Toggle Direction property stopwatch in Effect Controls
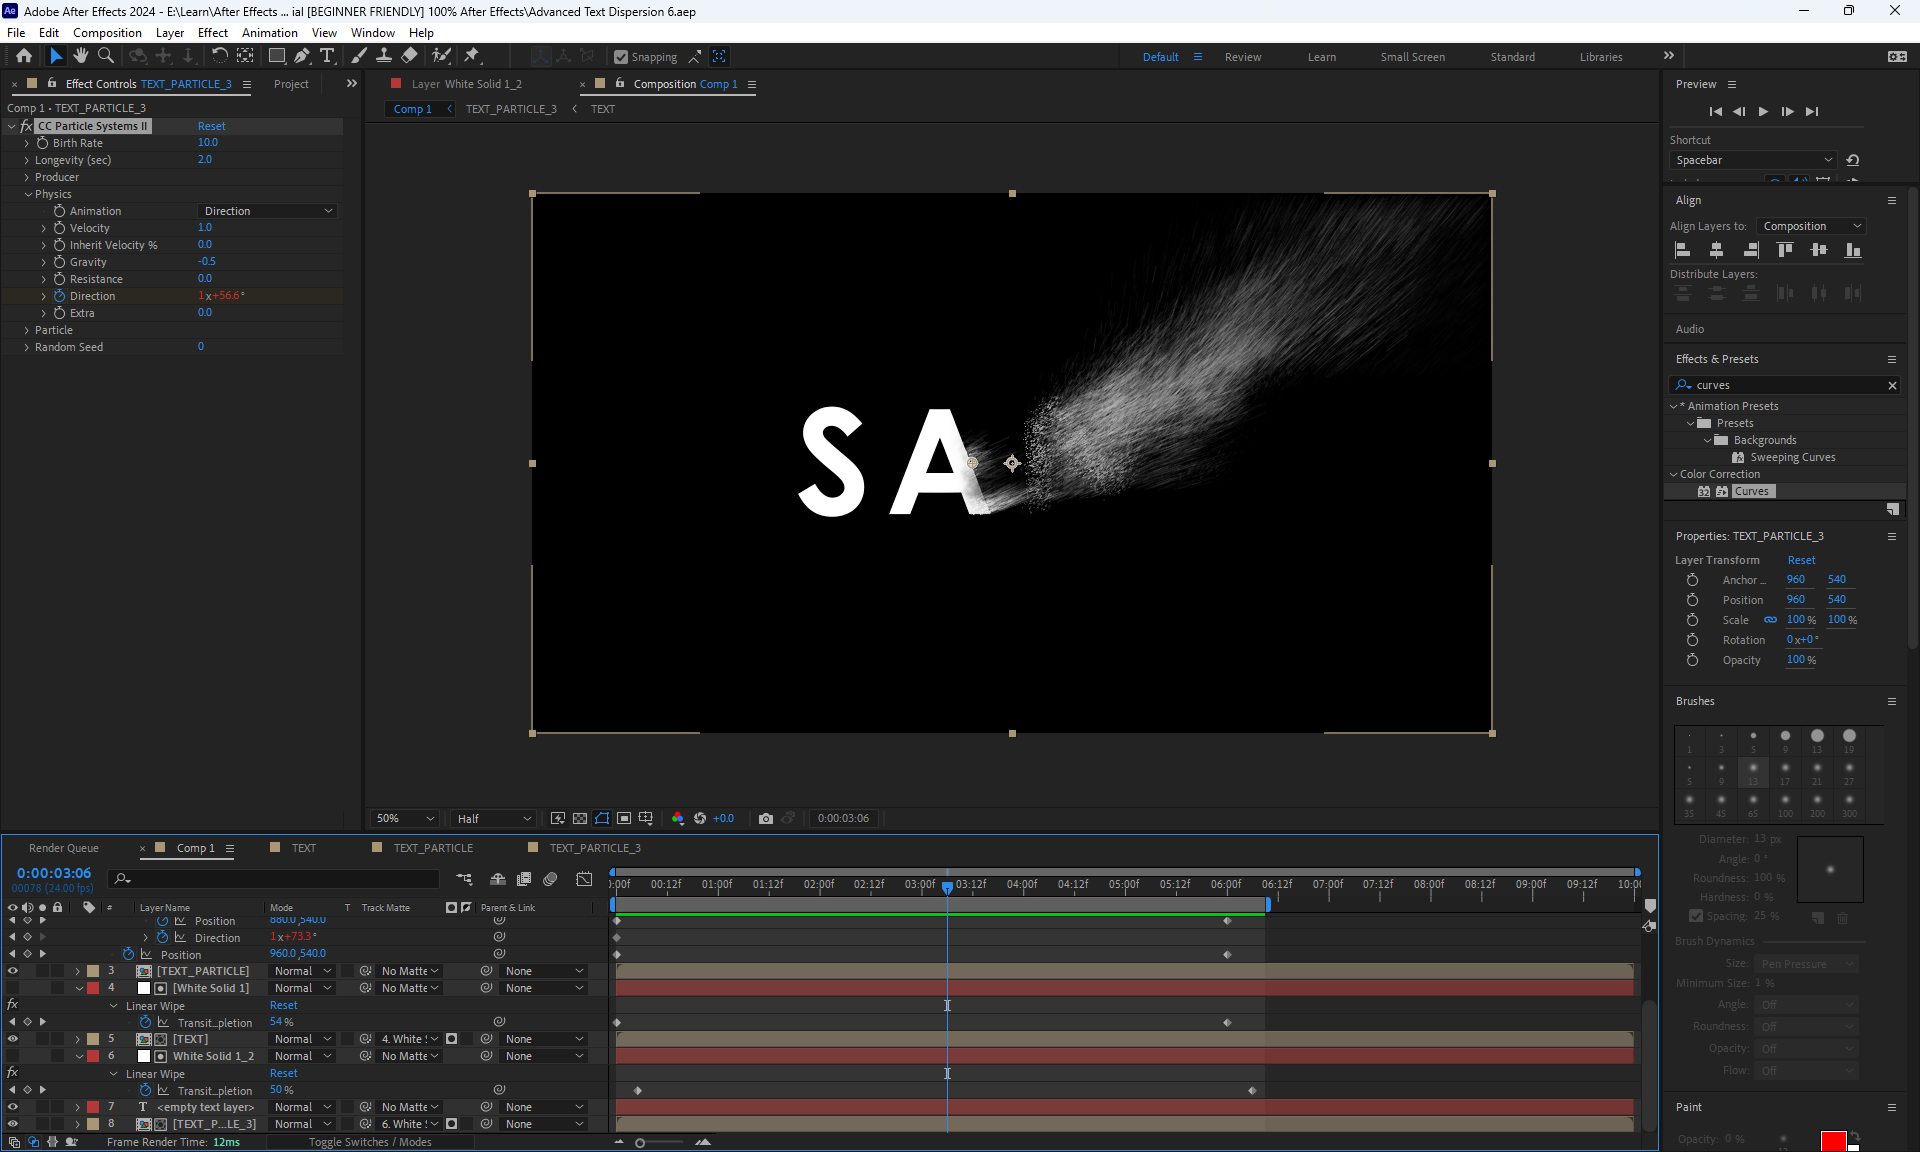 click(59, 296)
